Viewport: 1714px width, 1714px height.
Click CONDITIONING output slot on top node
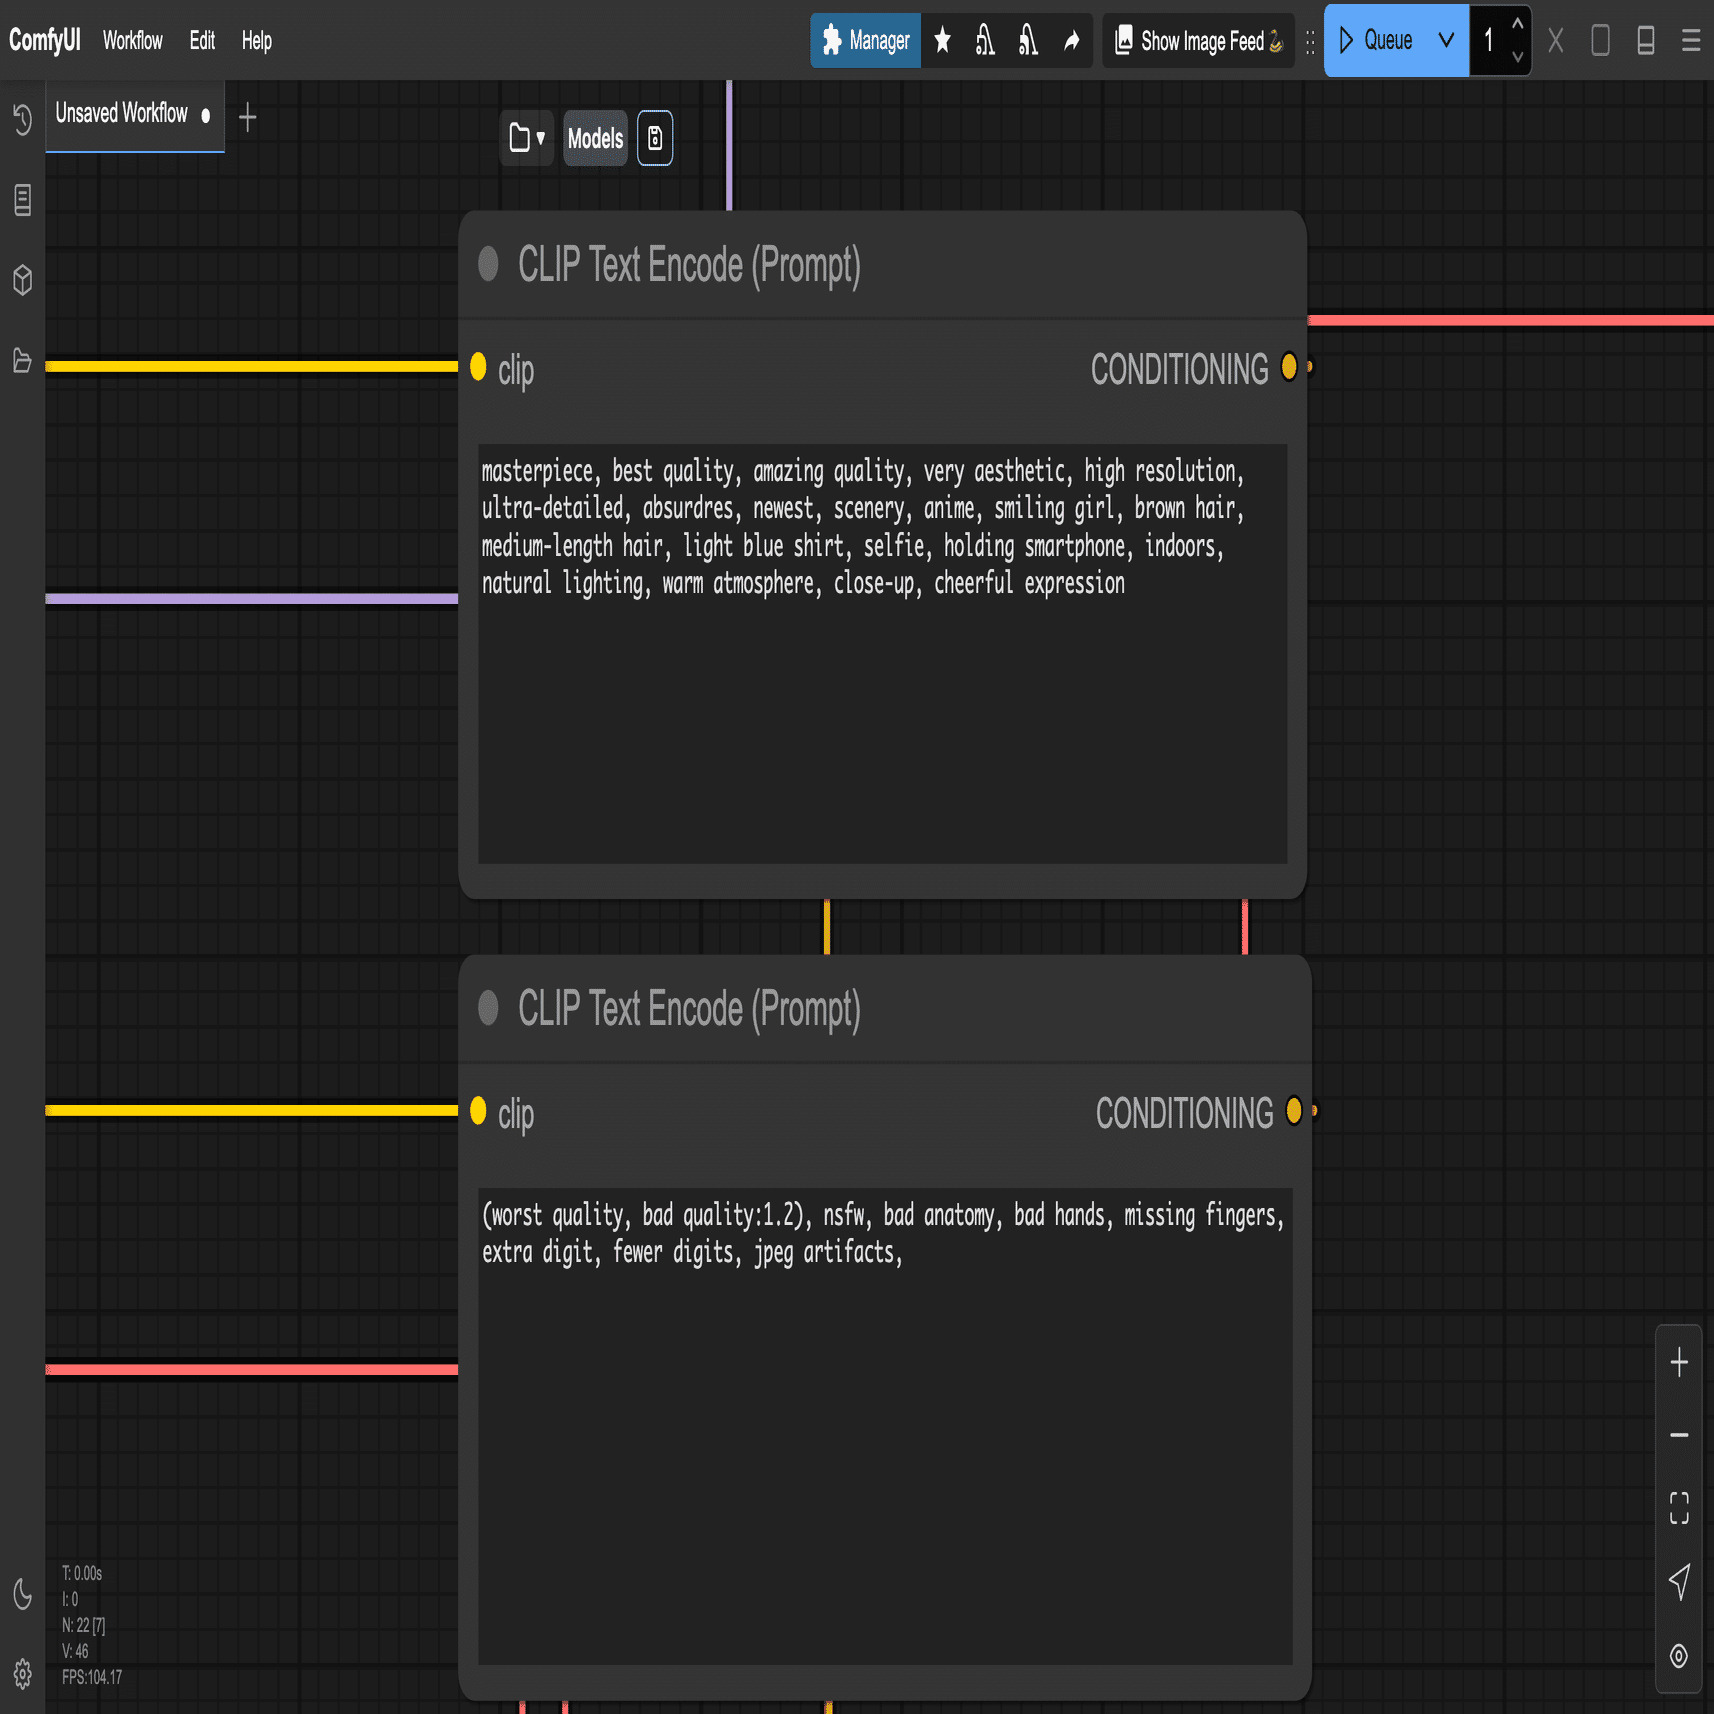1289,367
